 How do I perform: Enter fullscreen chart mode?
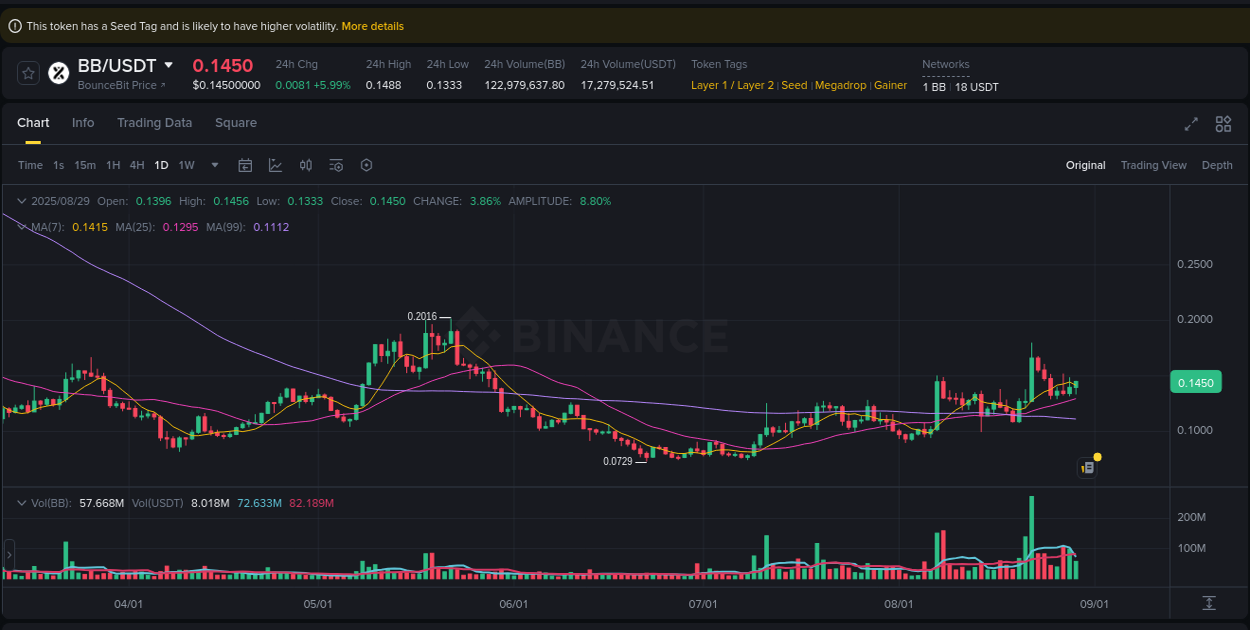1191,124
